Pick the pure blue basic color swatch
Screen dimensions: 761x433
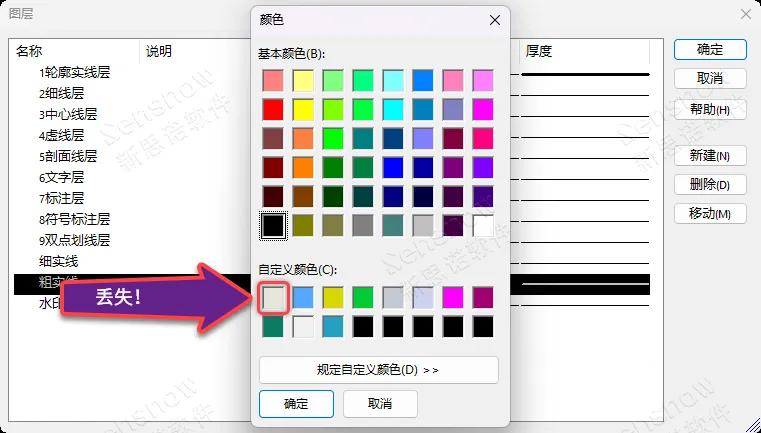[393, 167]
